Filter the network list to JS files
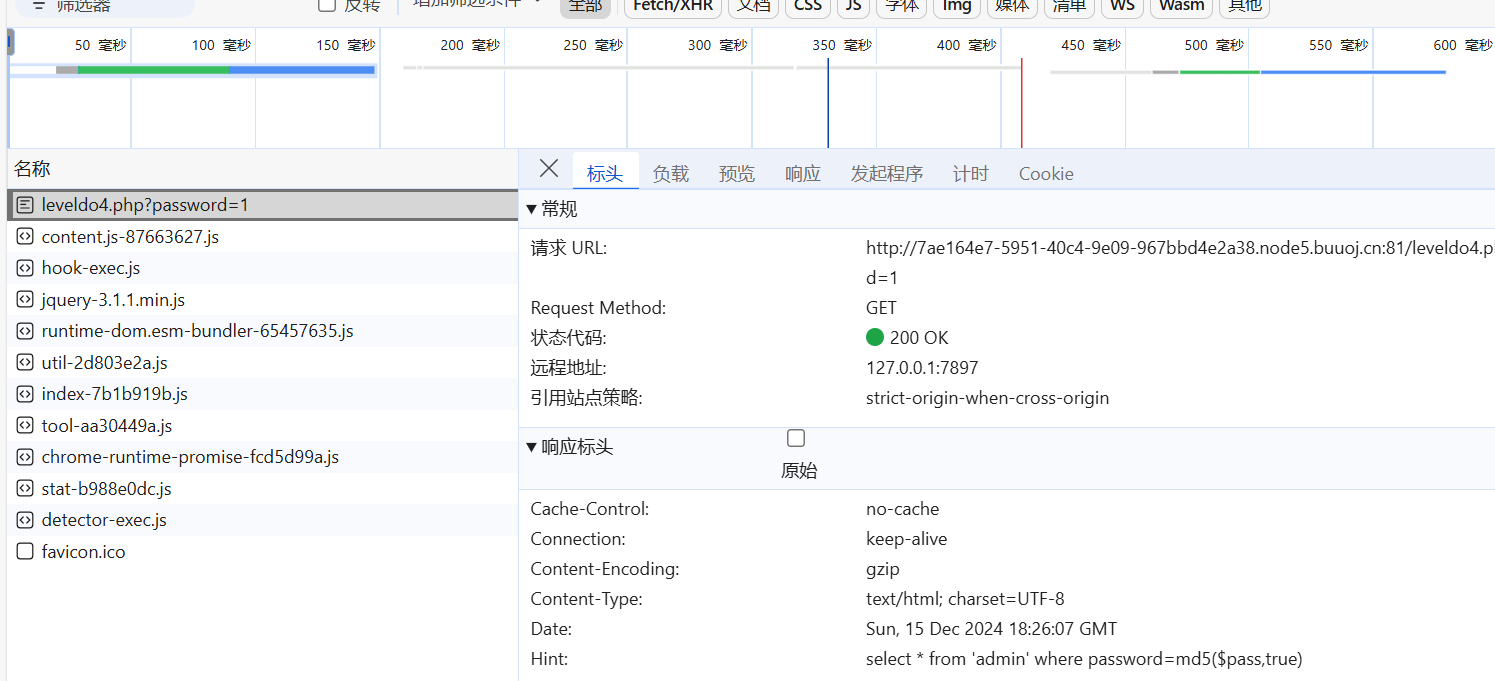Viewport: 1495px width, 681px height. (x=852, y=6)
